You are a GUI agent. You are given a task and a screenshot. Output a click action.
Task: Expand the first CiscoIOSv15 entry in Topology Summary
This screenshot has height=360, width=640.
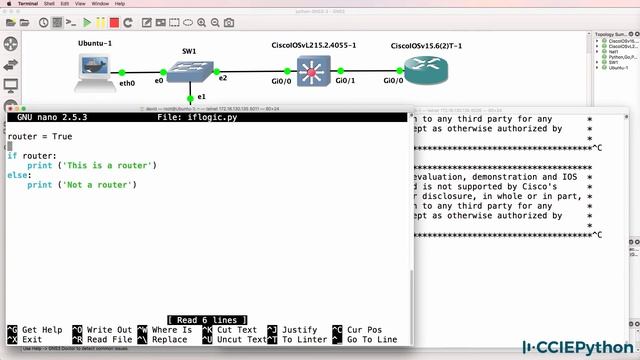click(597, 41)
